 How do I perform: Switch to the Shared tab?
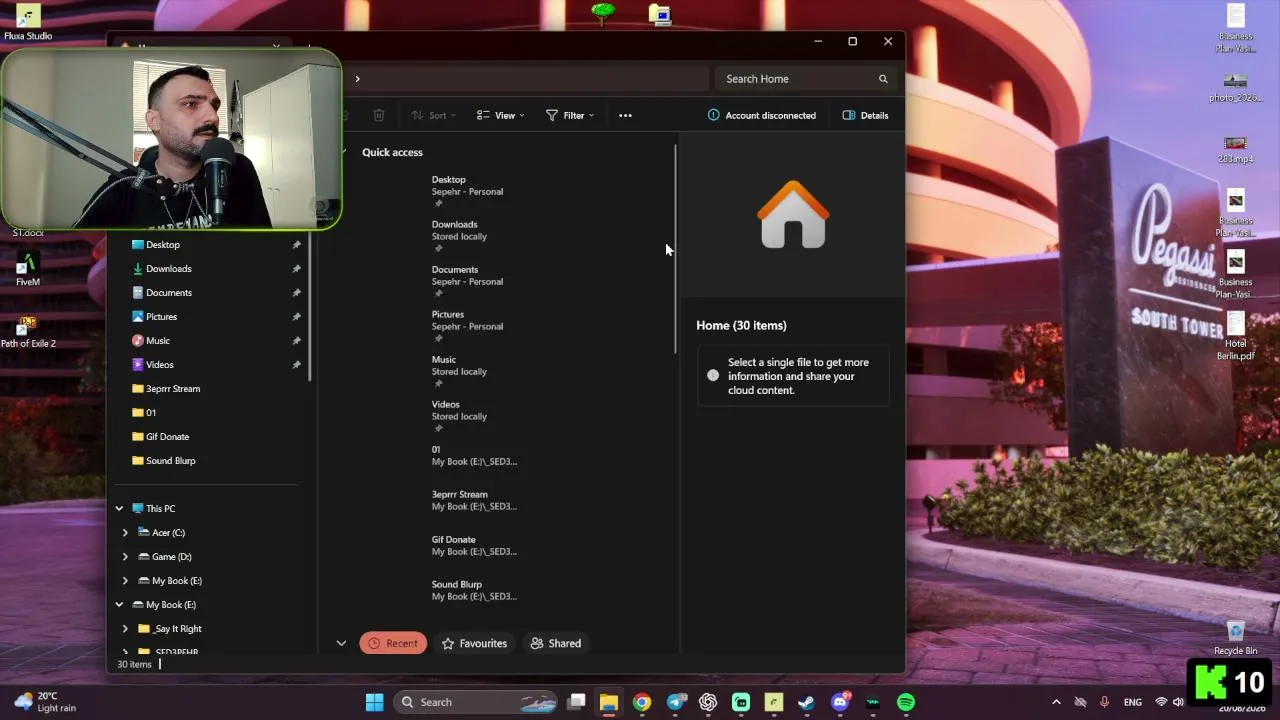(556, 643)
